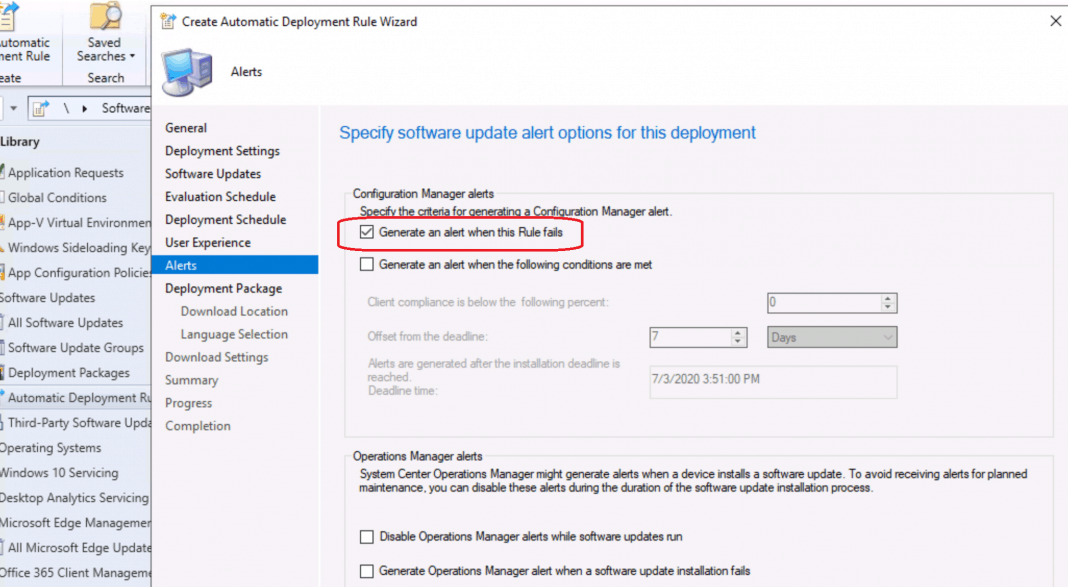Click the Application Requests tree icon

[2, 173]
